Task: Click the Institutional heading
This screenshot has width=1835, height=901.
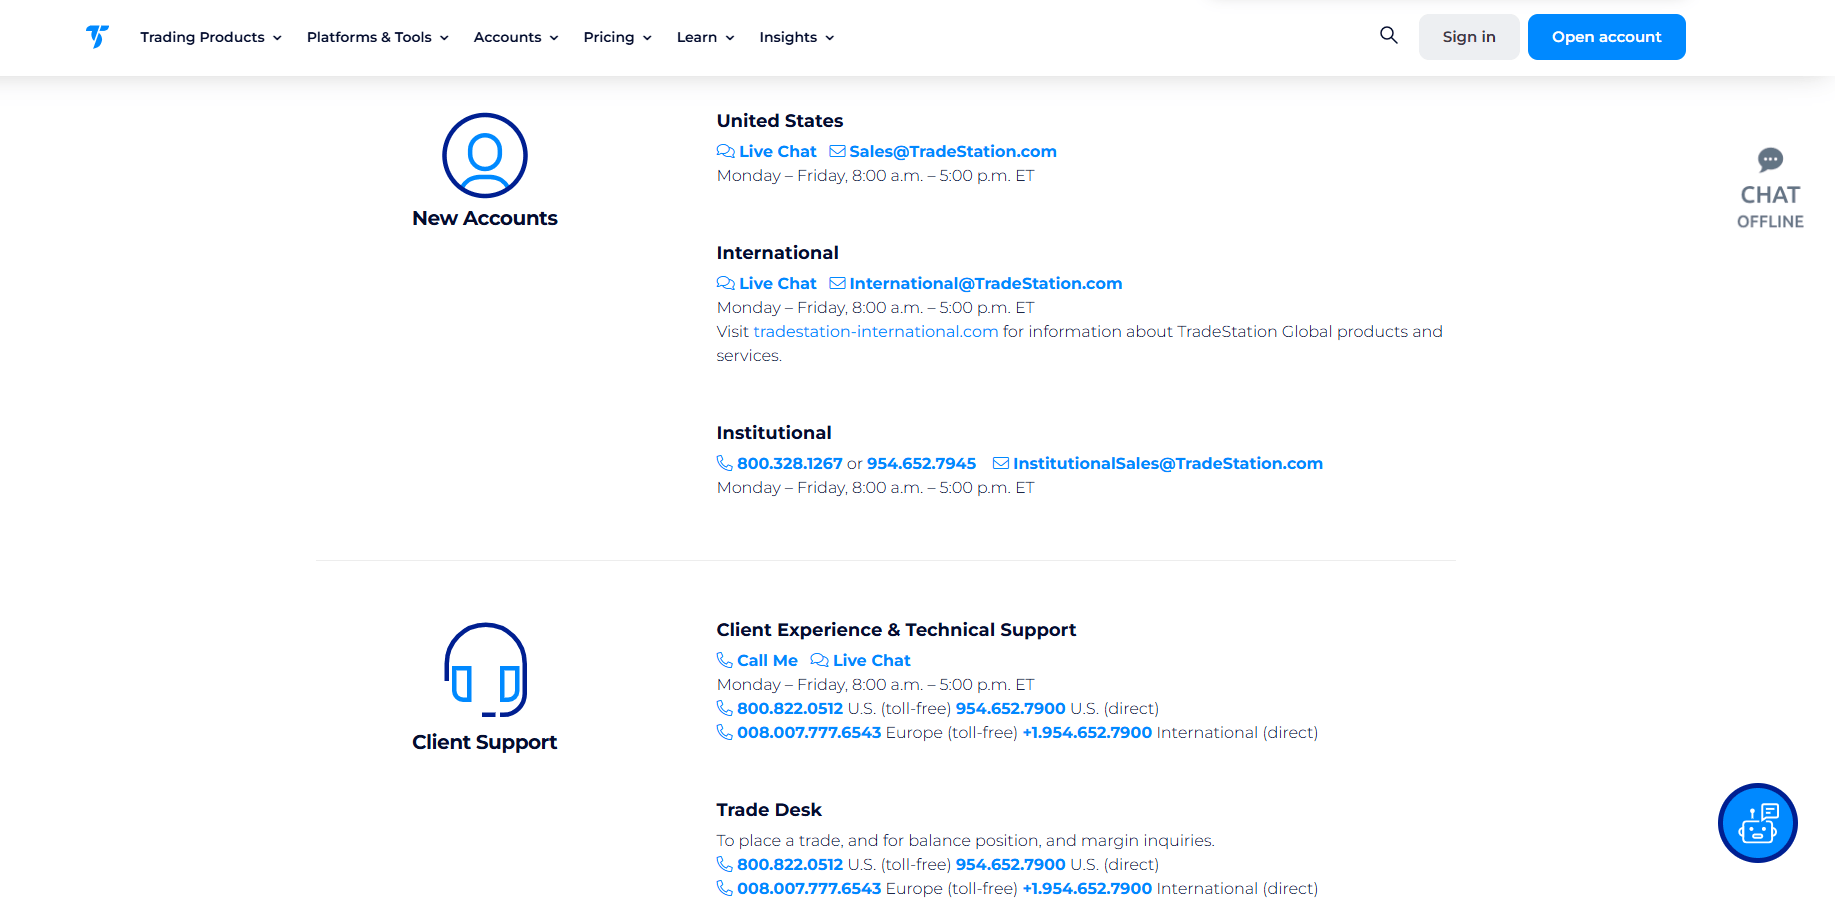Action: click(774, 432)
